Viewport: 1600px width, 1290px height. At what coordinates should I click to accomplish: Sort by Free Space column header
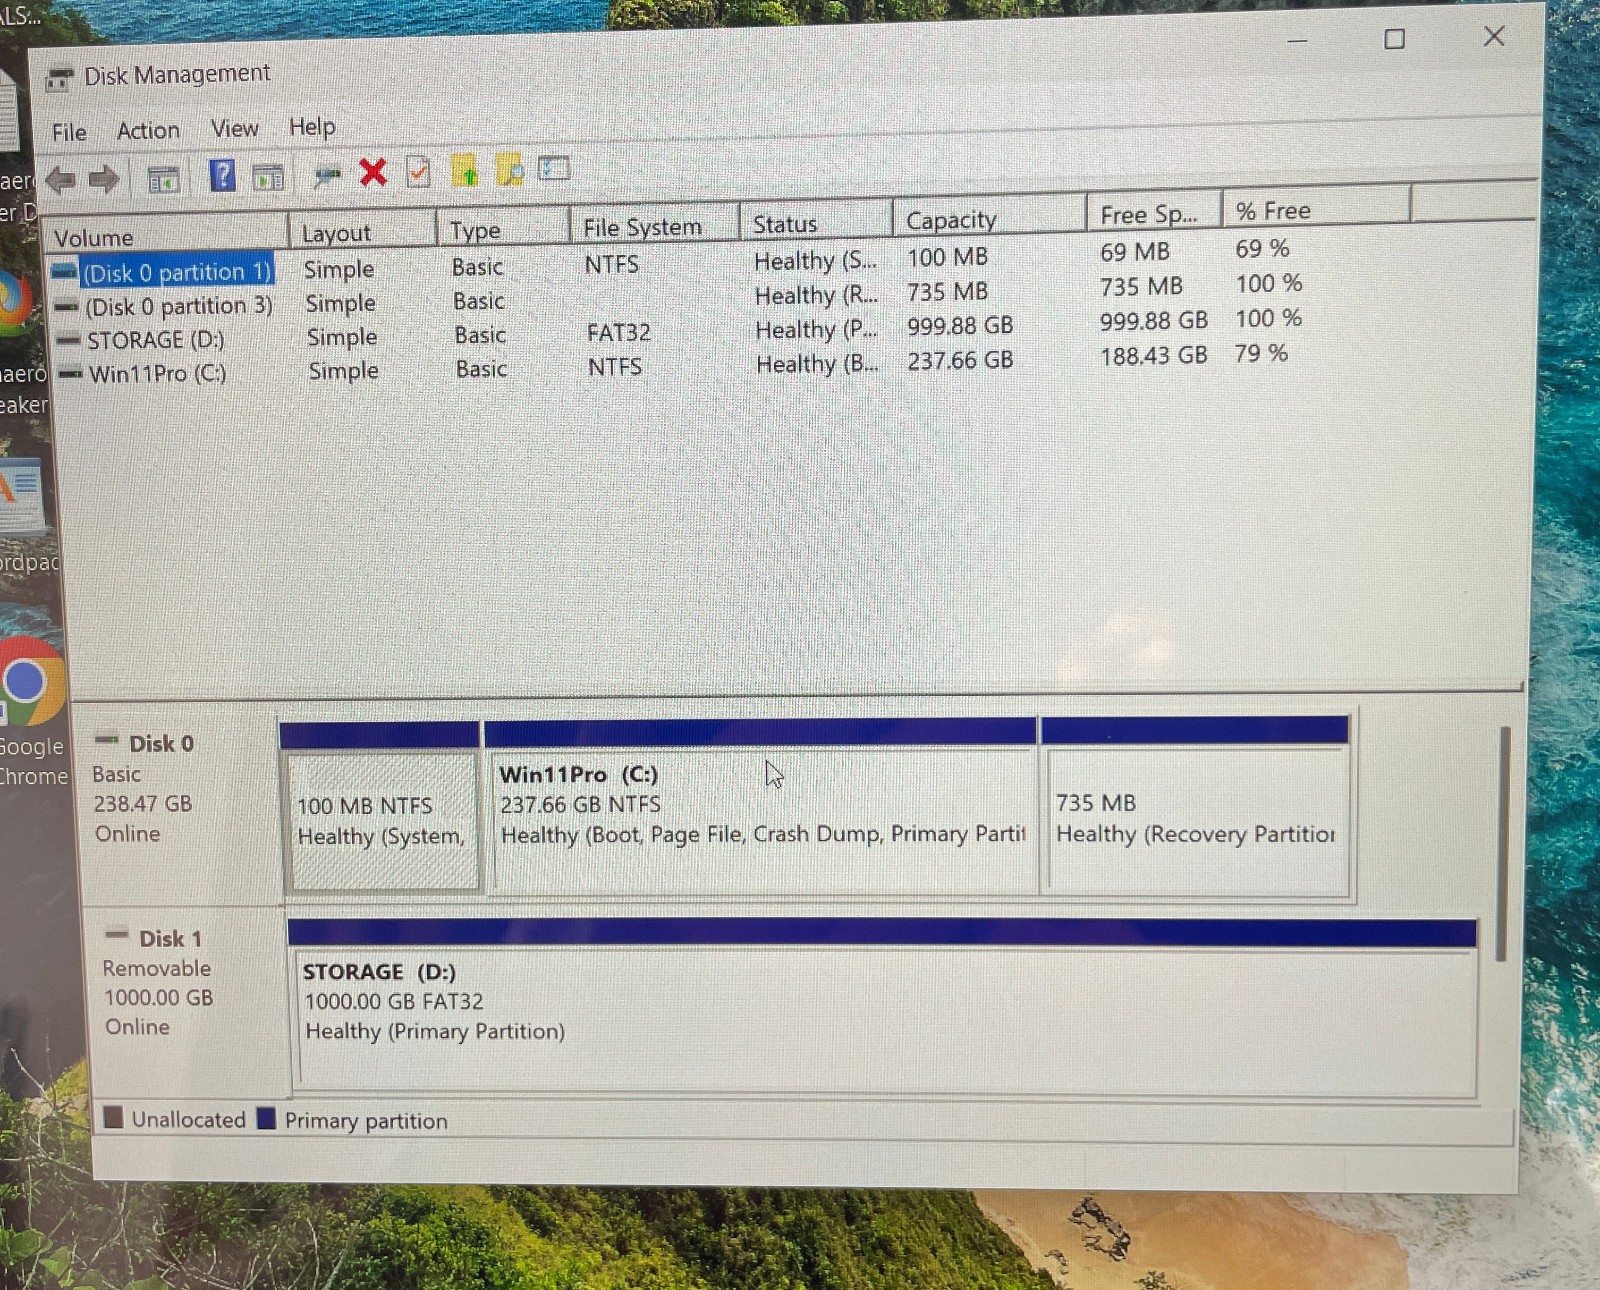pos(1155,213)
